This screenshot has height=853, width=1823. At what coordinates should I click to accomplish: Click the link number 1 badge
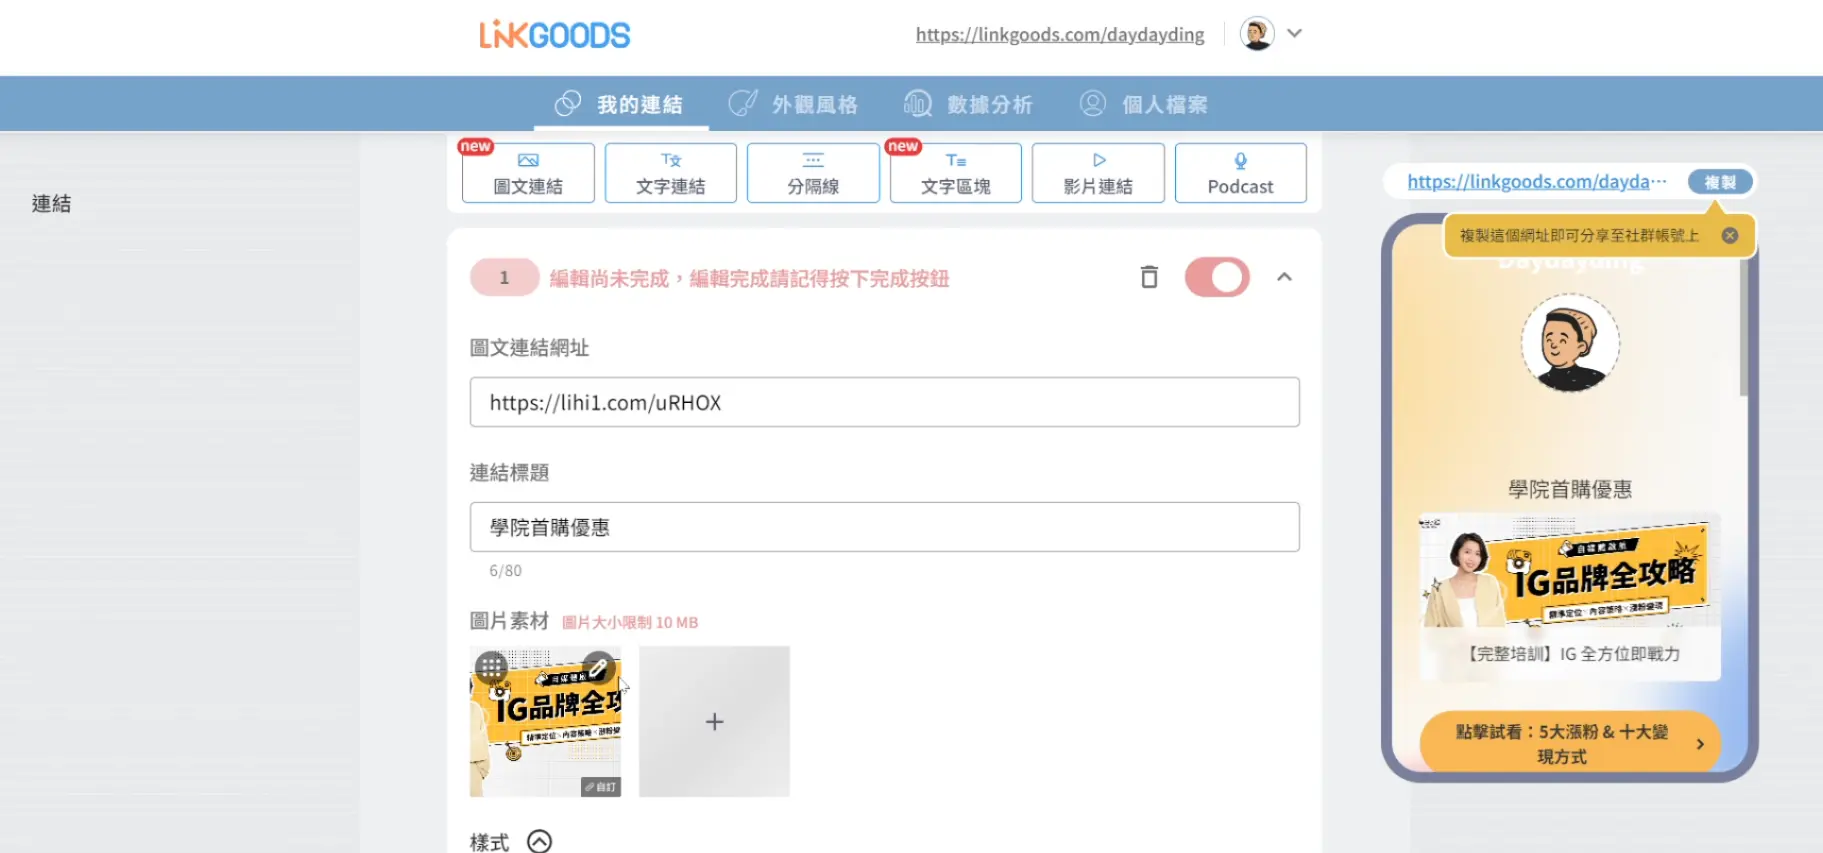505,278
